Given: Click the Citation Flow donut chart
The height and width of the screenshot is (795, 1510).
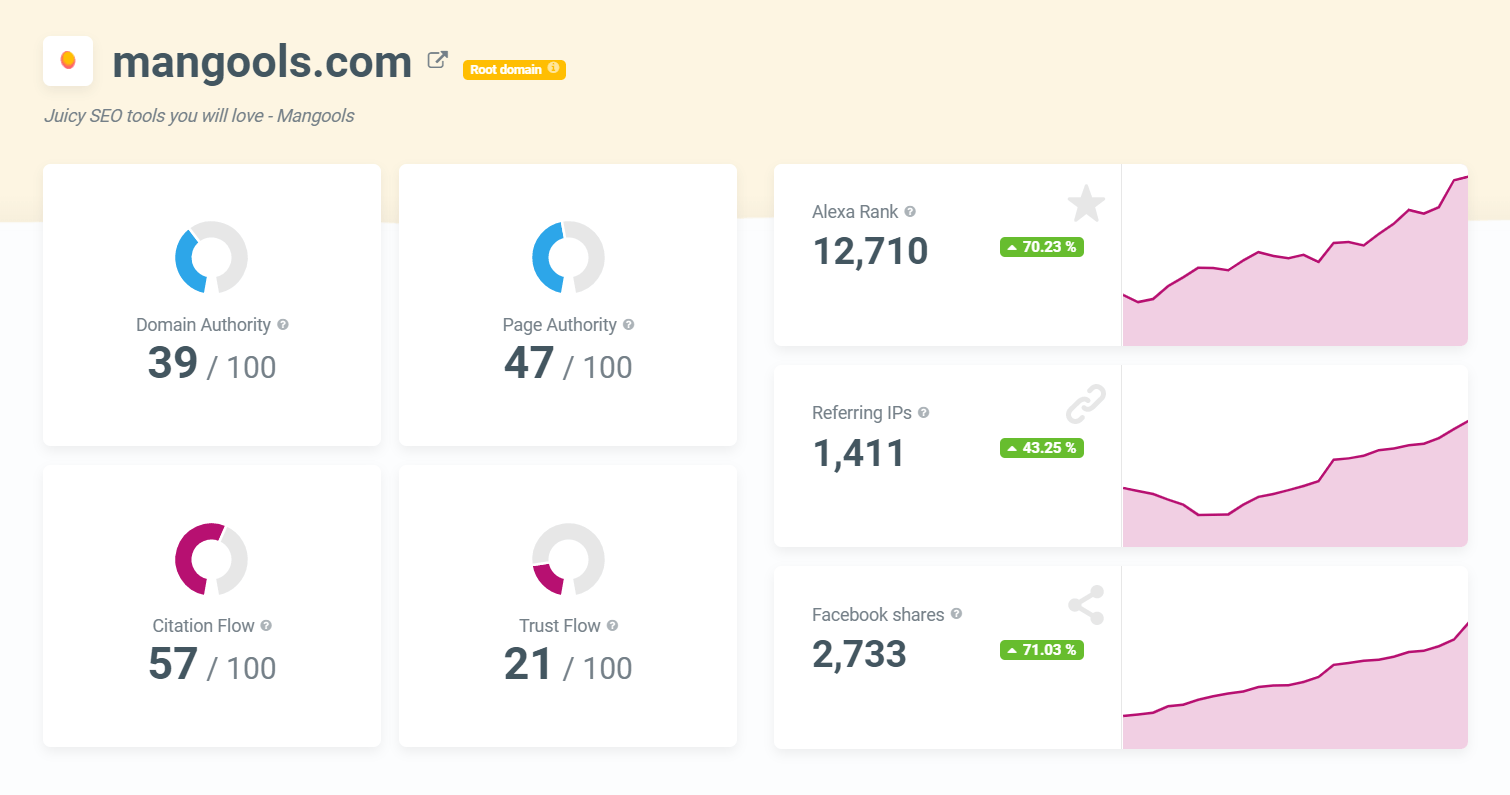Looking at the screenshot, I should pyautogui.click(x=212, y=558).
